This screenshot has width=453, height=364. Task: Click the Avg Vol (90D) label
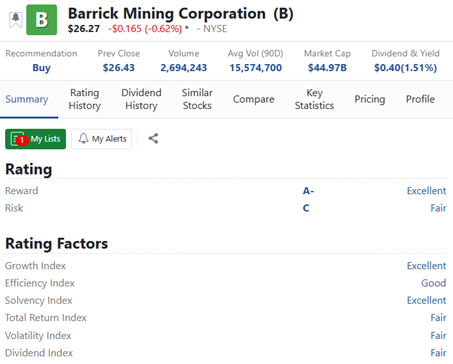click(x=256, y=54)
